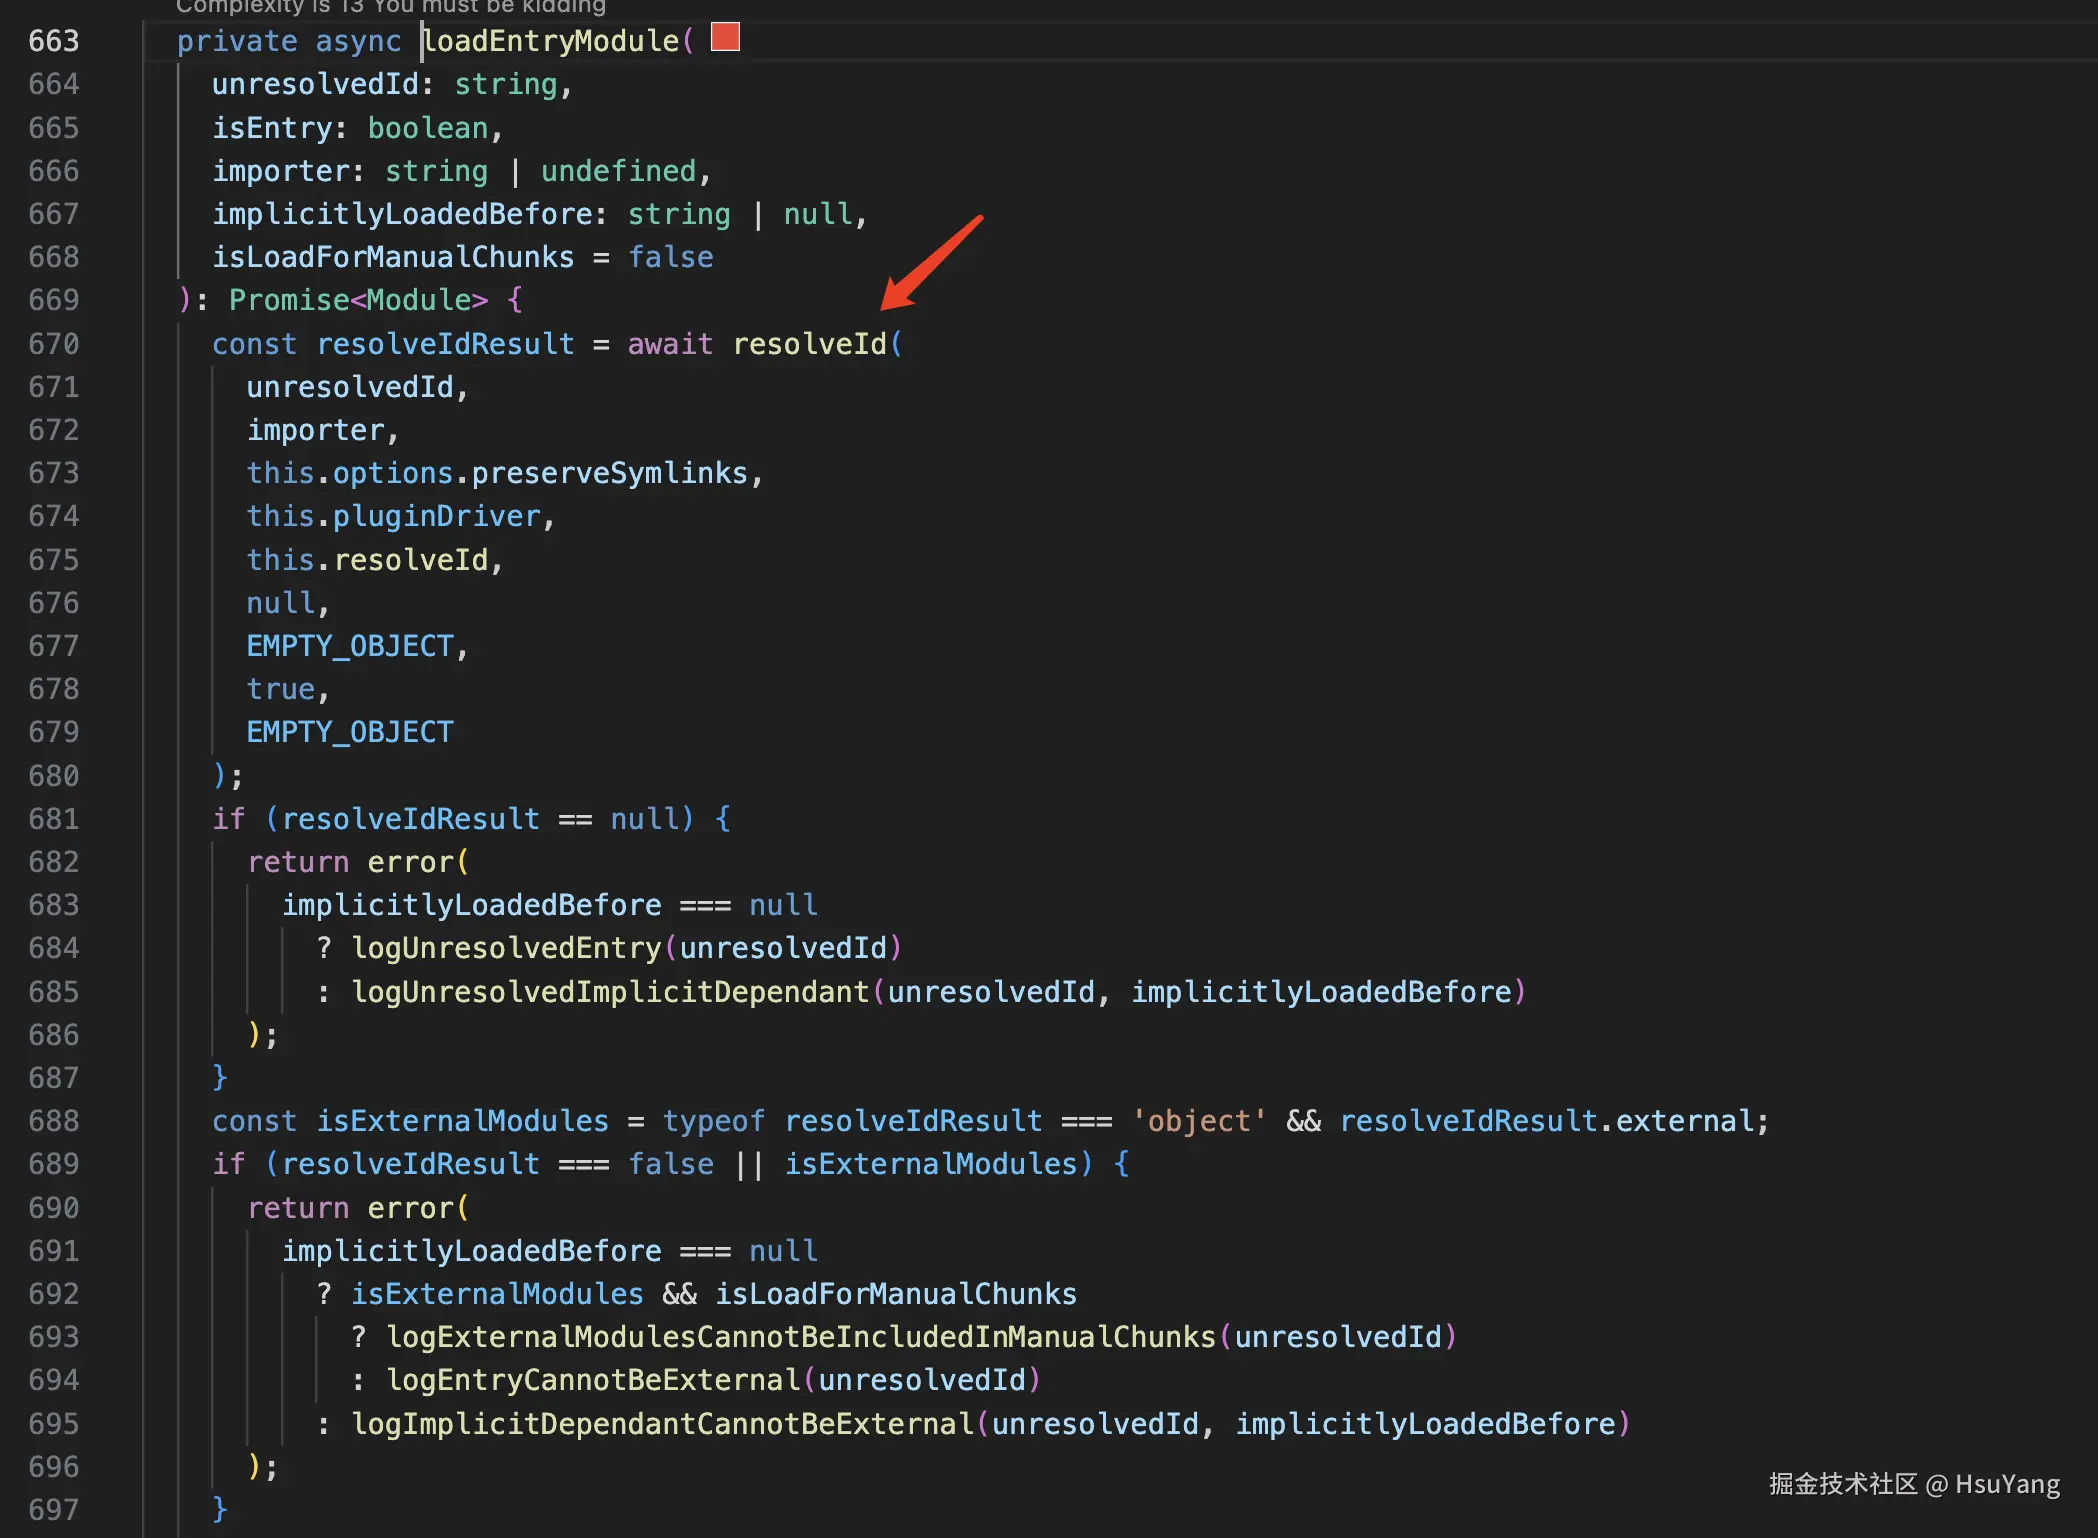Image resolution: width=2098 pixels, height=1538 pixels.
Task: Click isLoadForManualChunks parameter on line 668
Action: click(x=393, y=257)
